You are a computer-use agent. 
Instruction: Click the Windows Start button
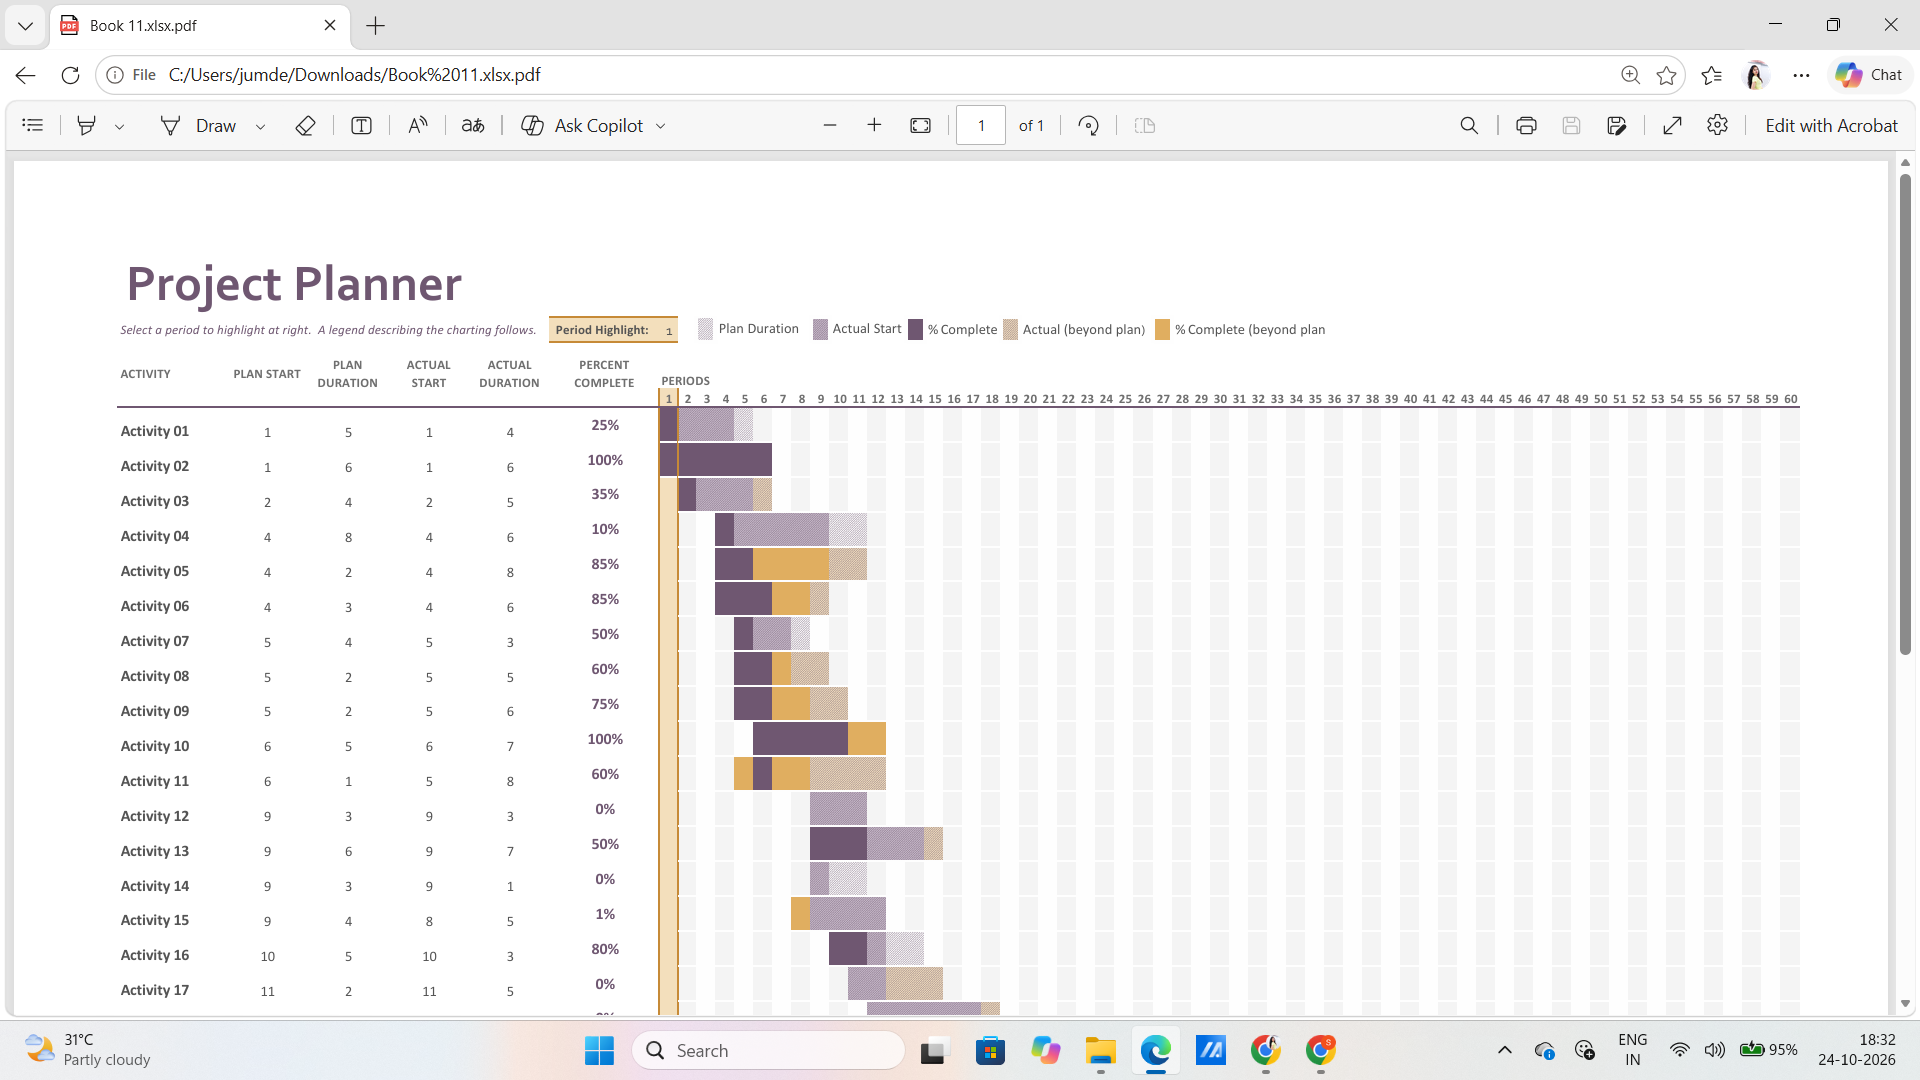click(599, 1050)
